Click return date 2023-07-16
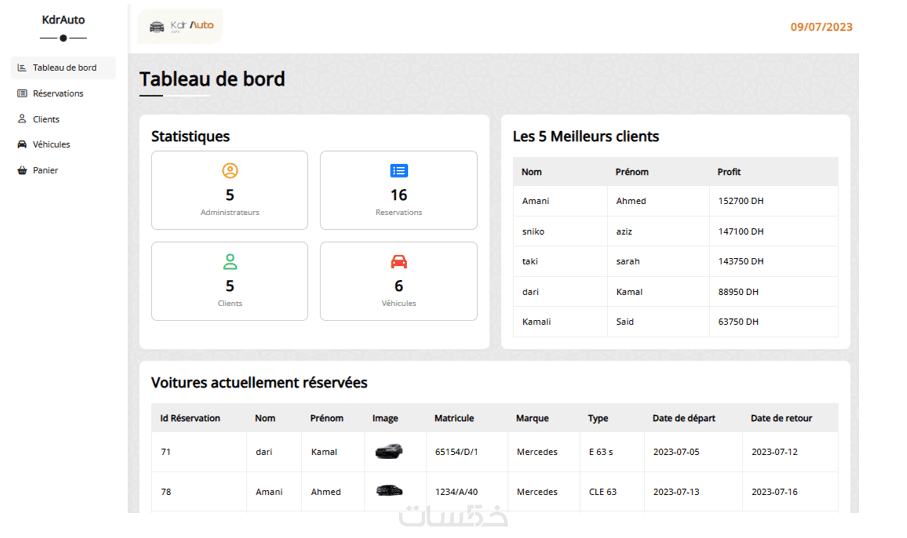The image size is (907, 538). 775,492
